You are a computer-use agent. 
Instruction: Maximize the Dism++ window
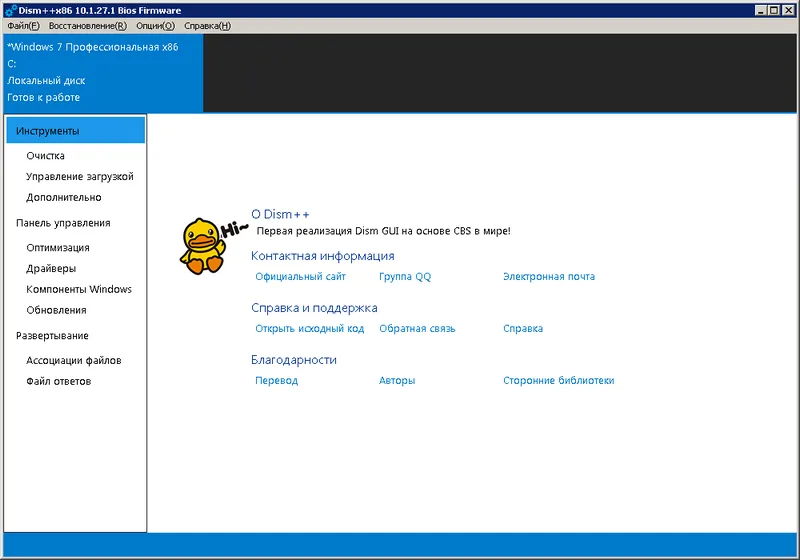[x=773, y=10]
